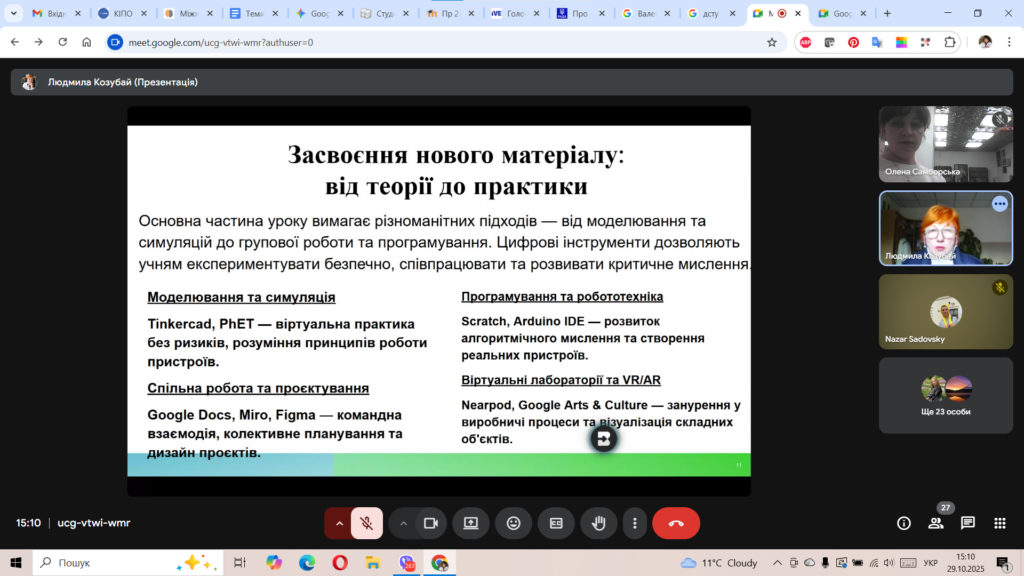Turn on closed captions
1024x576 pixels.
click(x=556, y=523)
